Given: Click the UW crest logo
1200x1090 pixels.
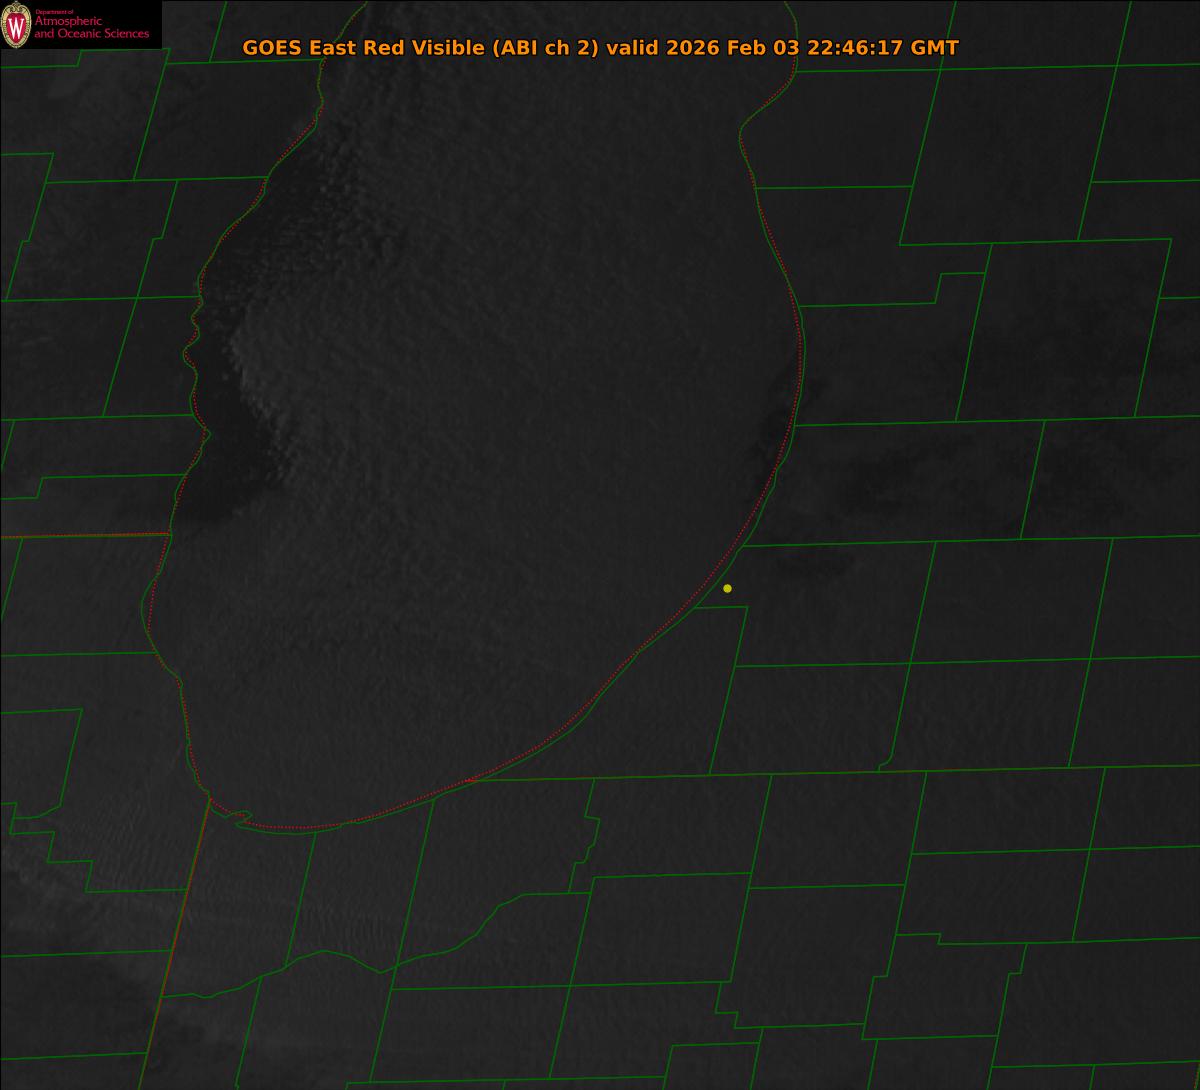Looking at the screenshot, I should tap(16, 26).
